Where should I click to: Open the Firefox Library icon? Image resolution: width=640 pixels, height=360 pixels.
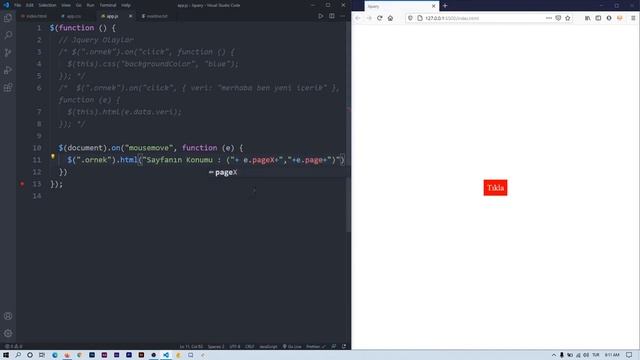pos(587,18)
